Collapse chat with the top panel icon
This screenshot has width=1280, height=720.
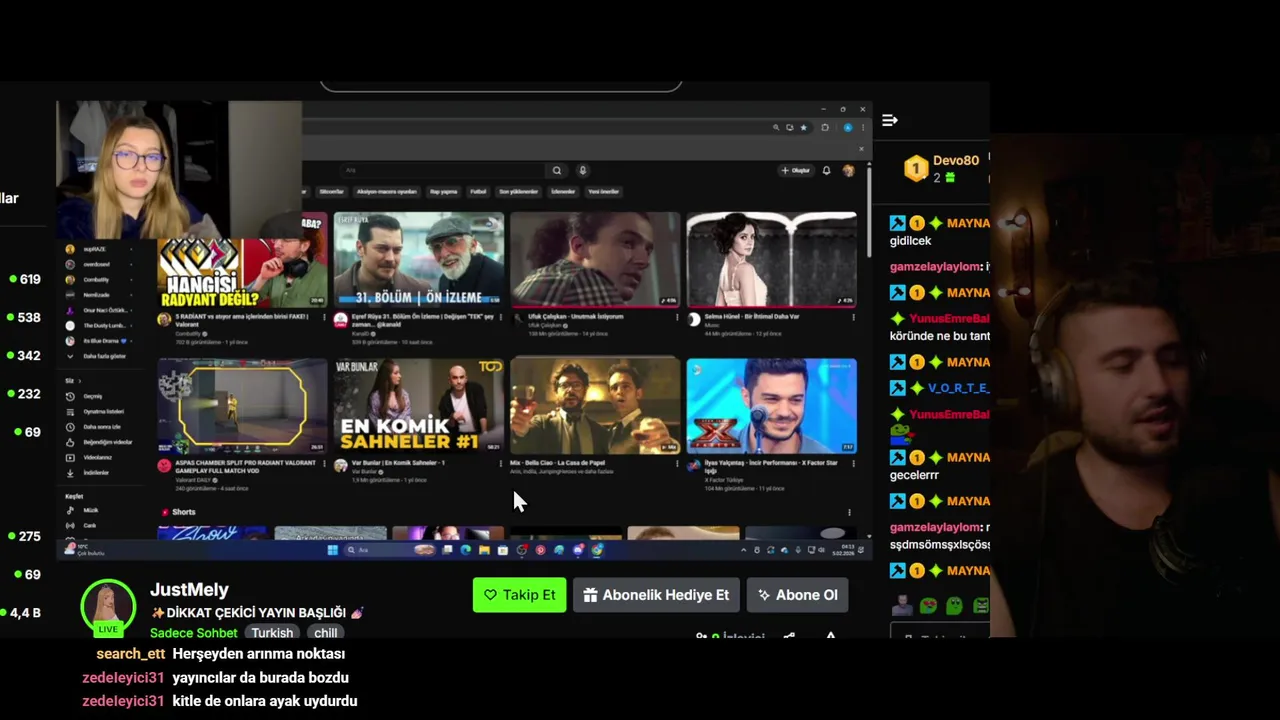coord(890,120)
